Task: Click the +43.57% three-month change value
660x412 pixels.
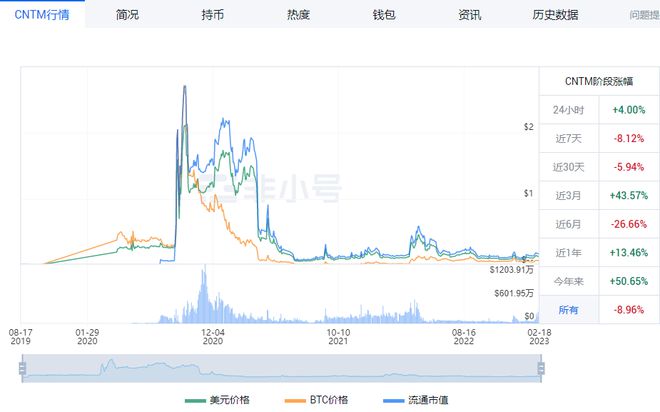Action: 629,196
